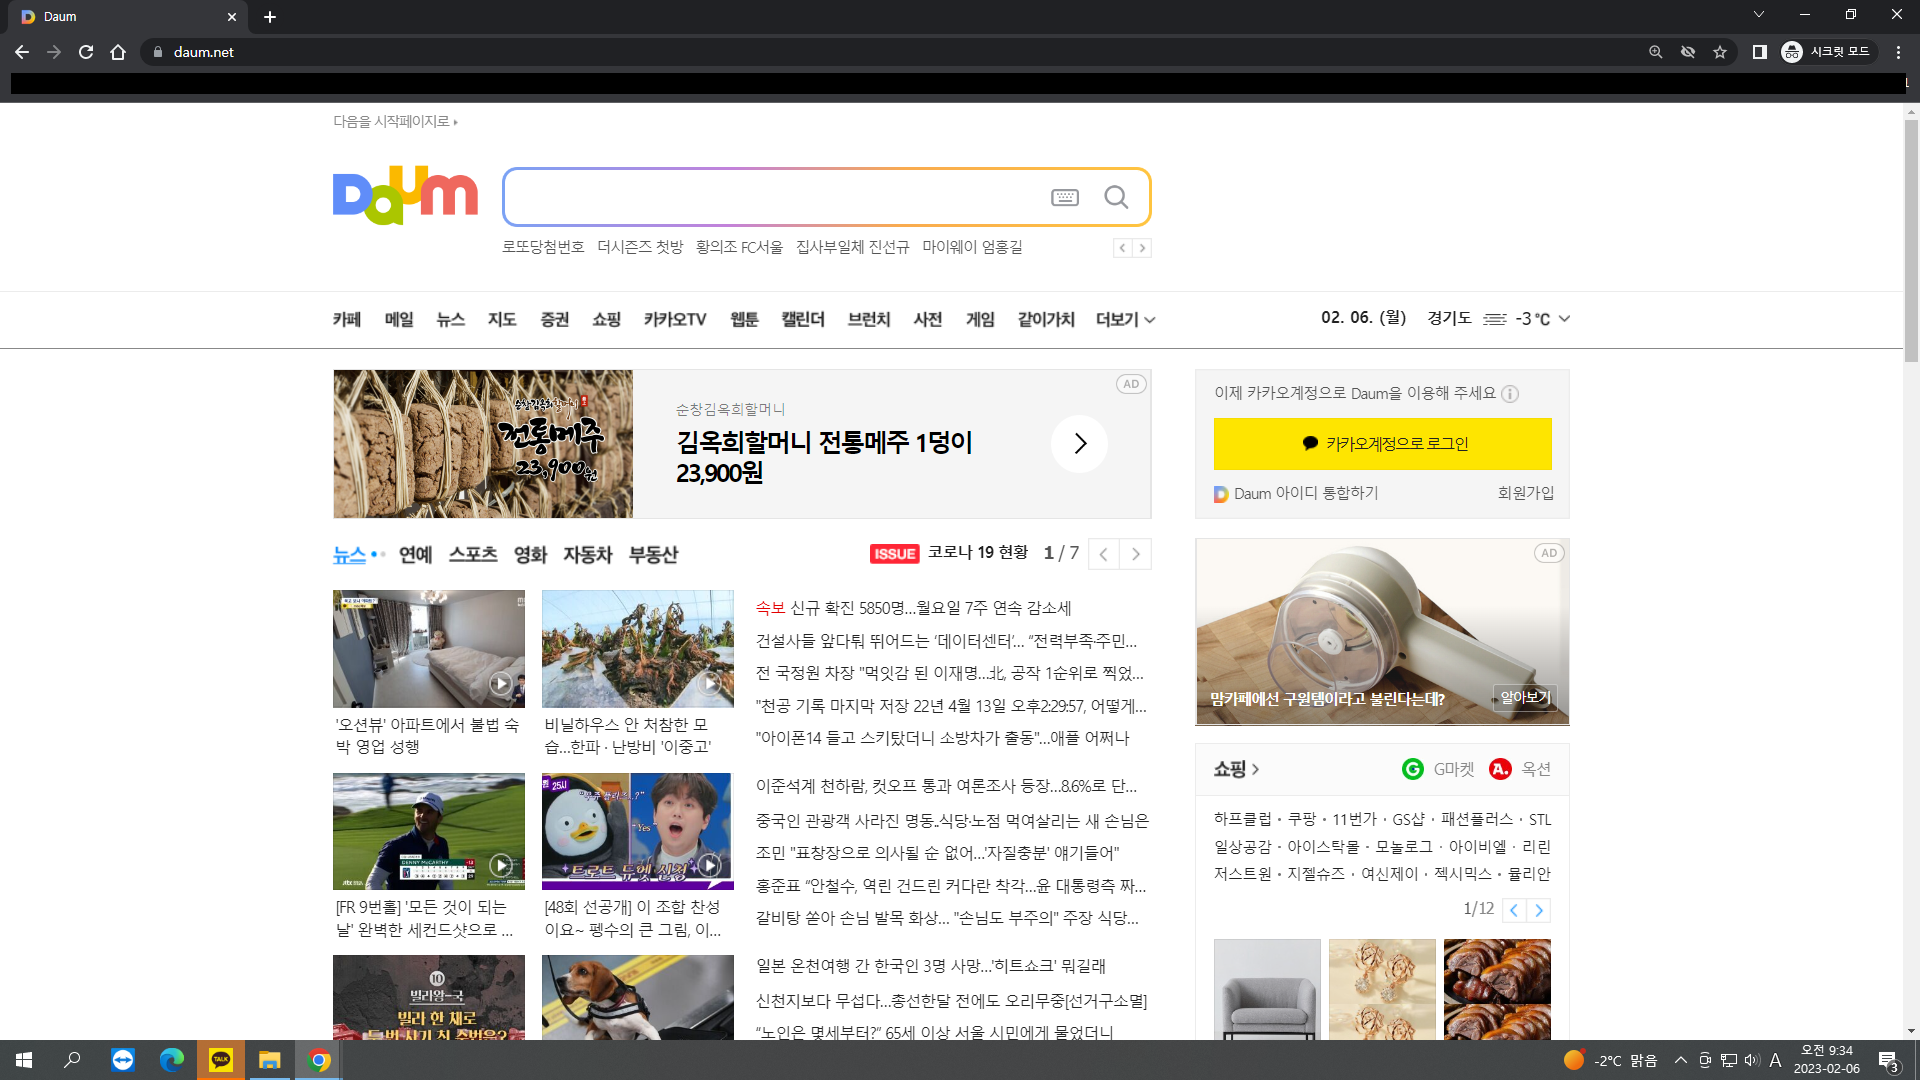
Task: Show previous shopping page 1/12
Action: point(1514,910)
